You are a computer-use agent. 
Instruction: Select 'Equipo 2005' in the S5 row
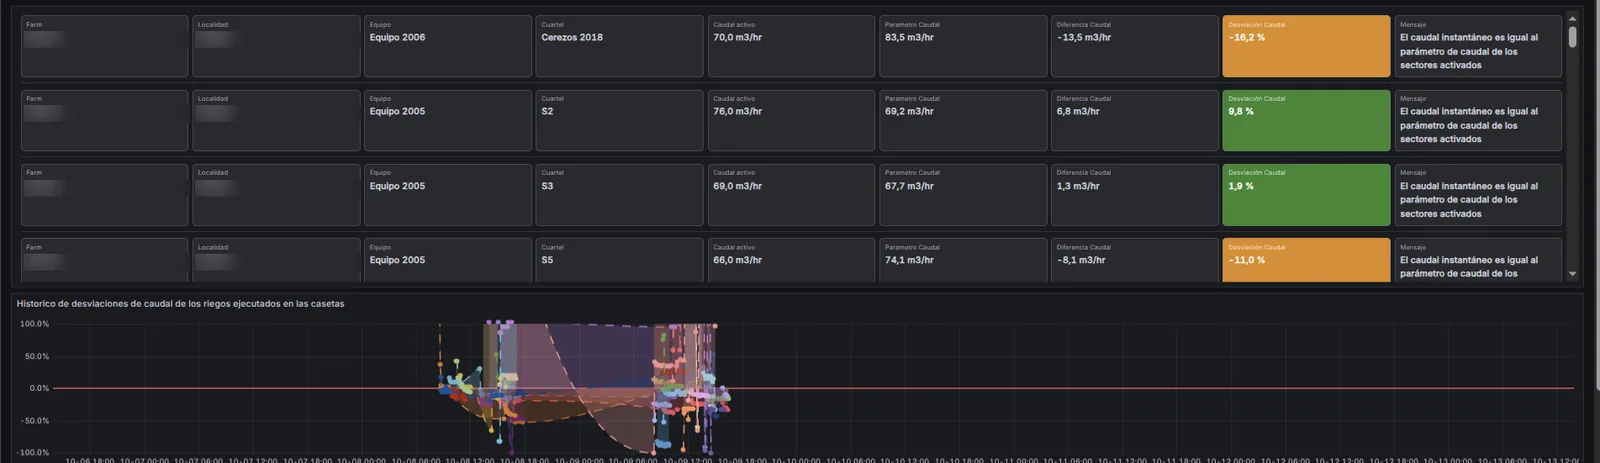[x=448, y=260]
